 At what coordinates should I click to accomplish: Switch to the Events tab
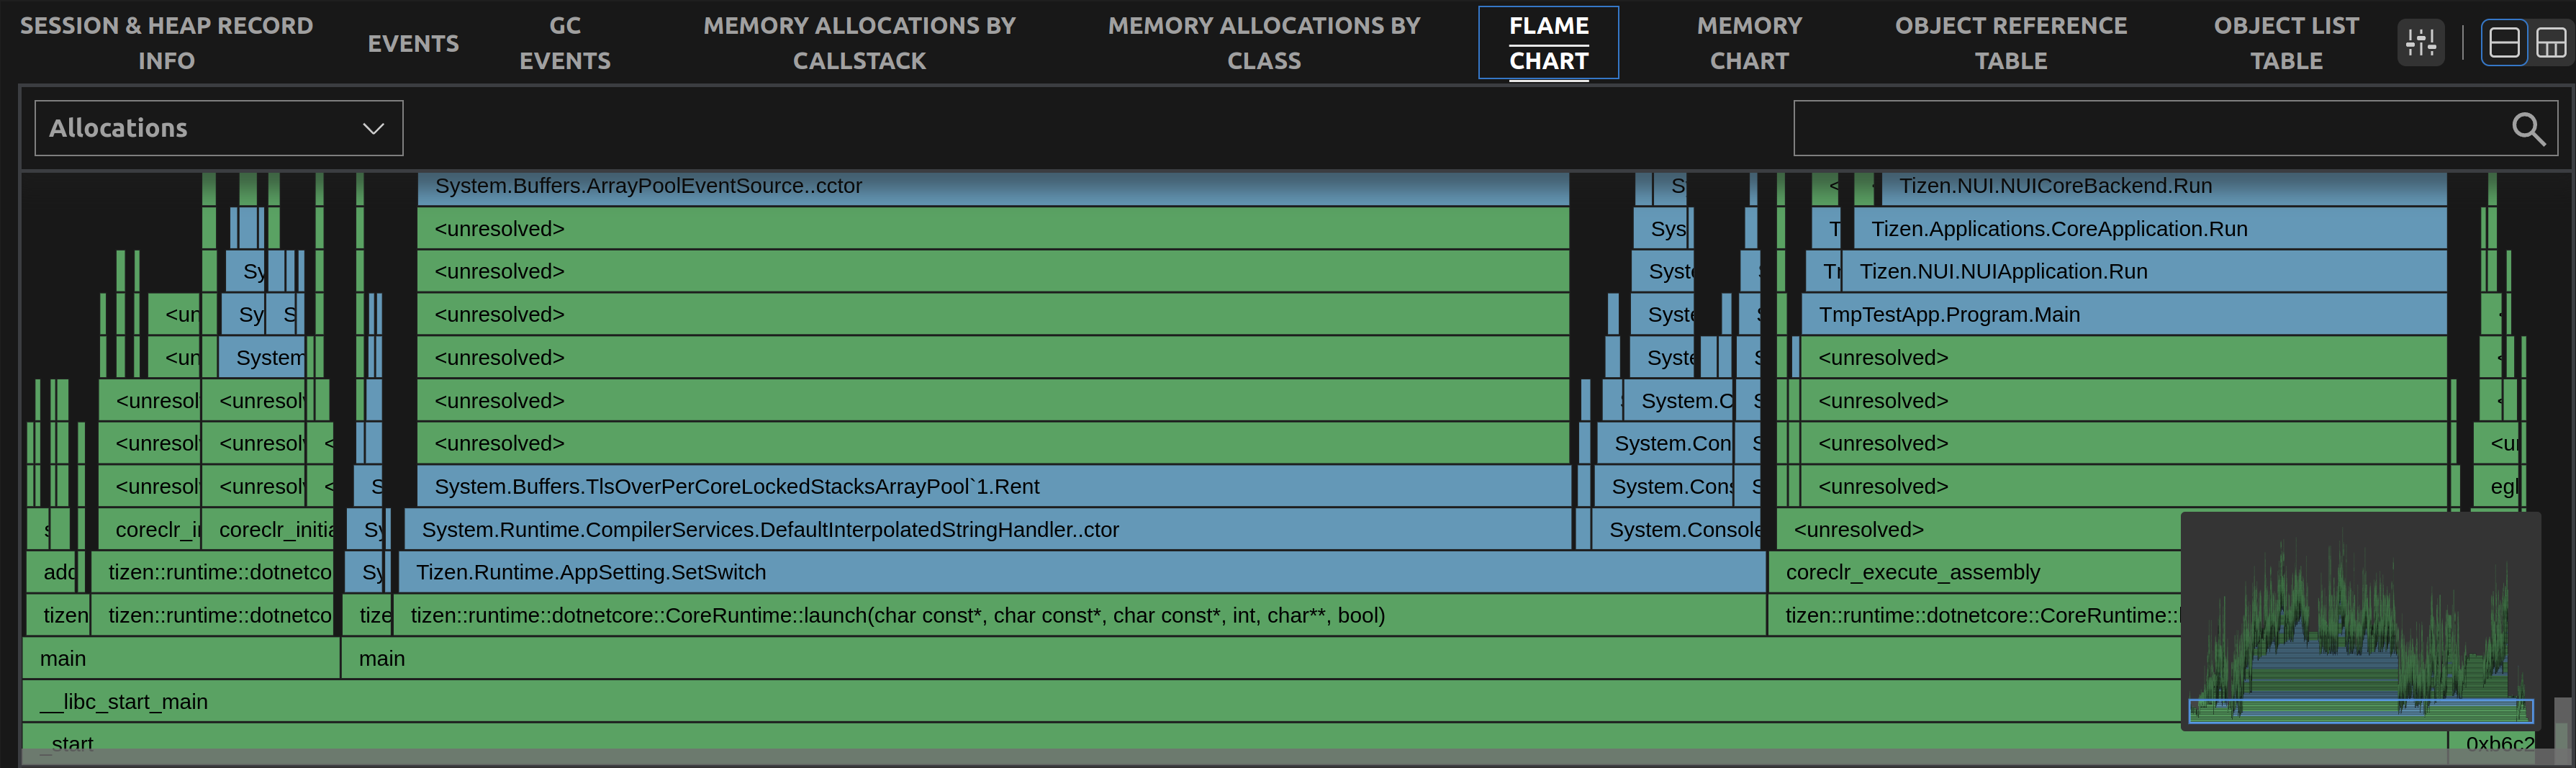pyautogui.click(x=413, y=42)
